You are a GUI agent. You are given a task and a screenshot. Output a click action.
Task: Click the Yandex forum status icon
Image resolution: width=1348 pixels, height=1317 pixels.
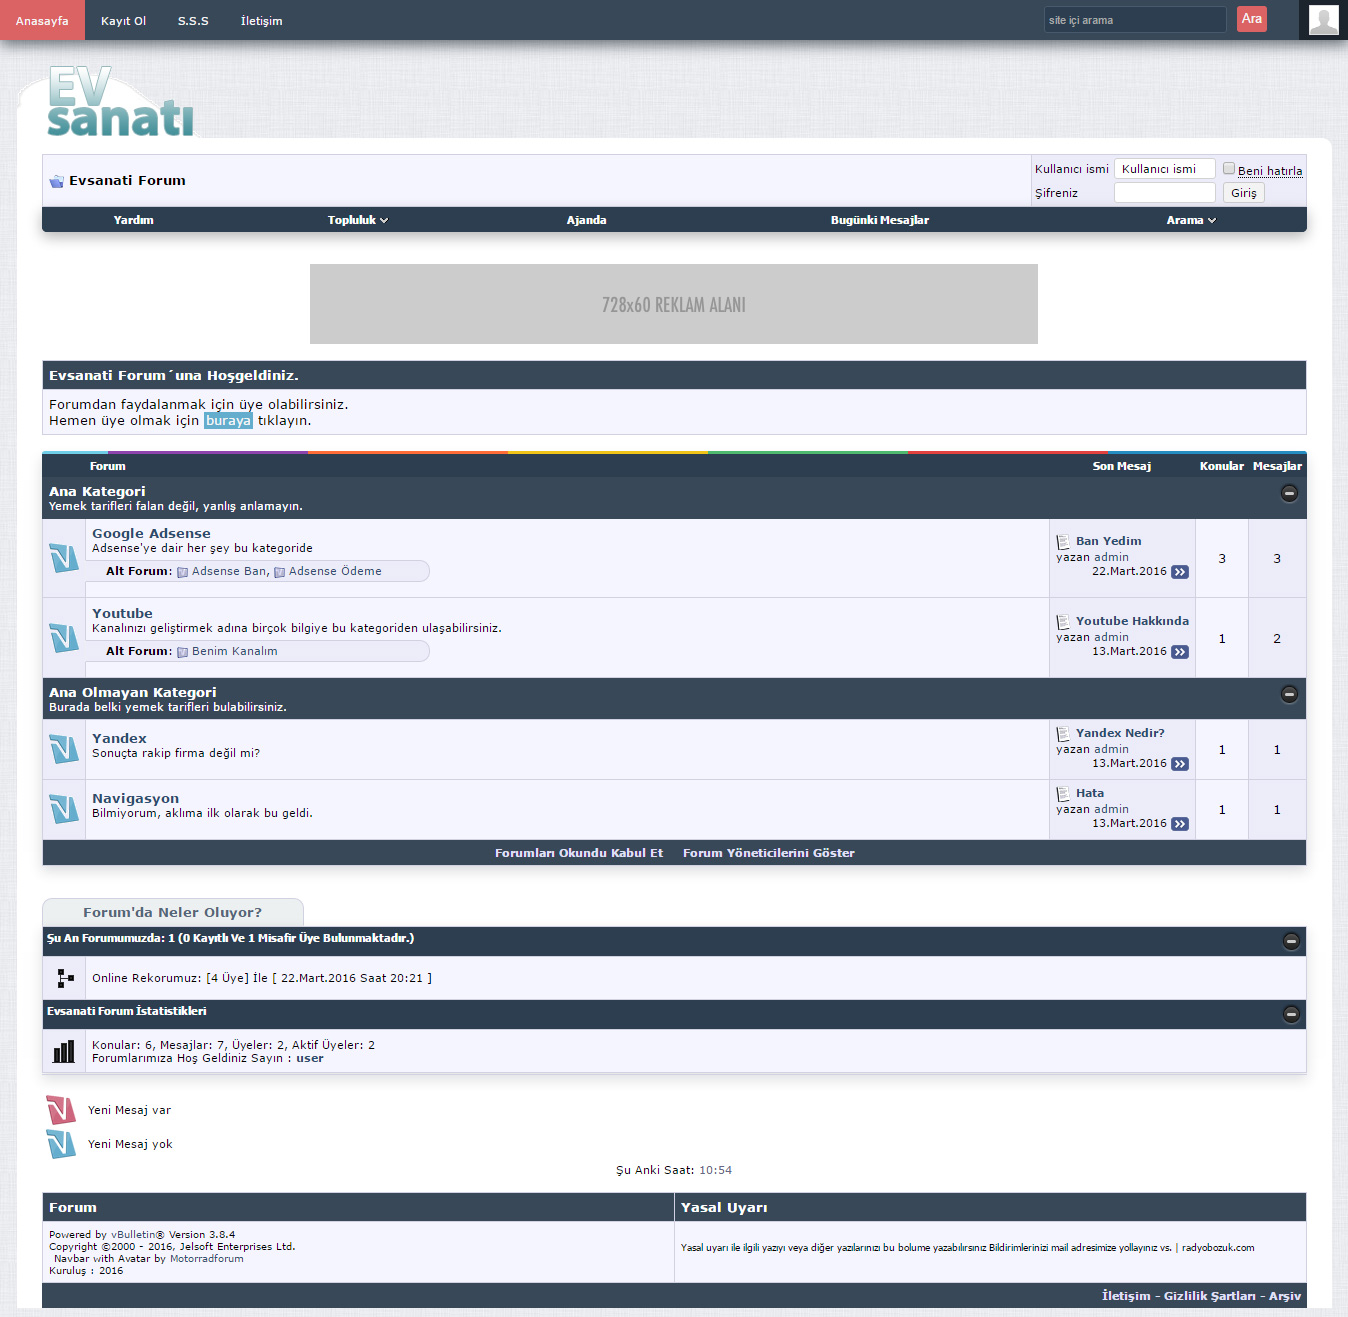click(x=64, y=749)
